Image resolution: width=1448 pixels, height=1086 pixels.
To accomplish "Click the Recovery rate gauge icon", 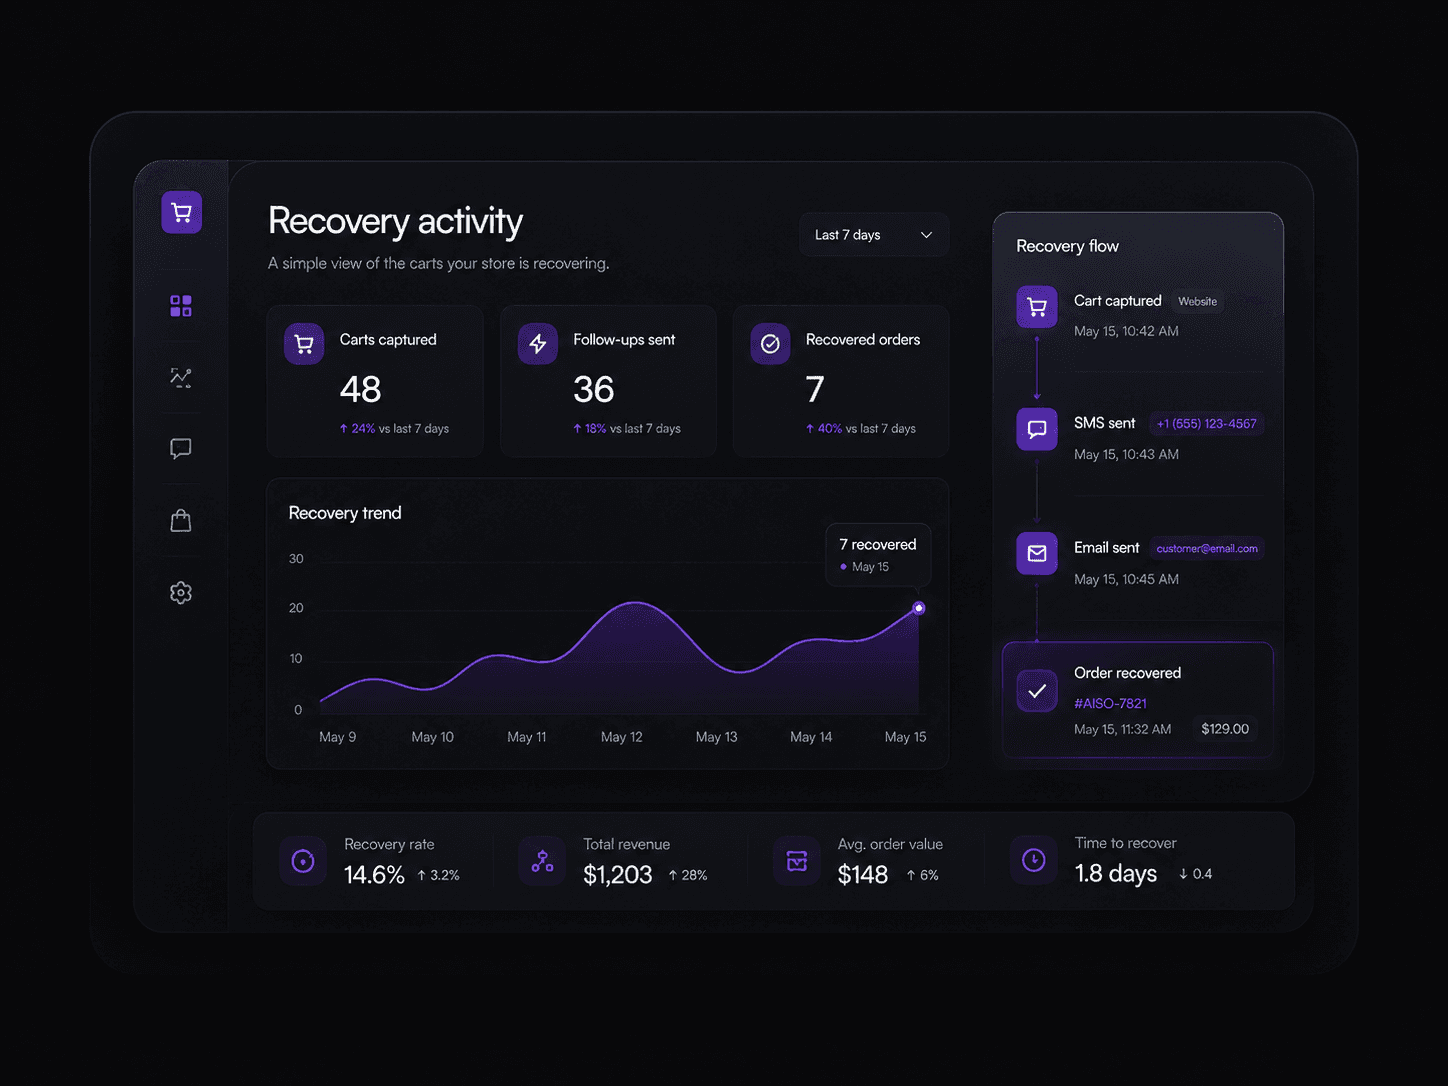I will point(303,861).
